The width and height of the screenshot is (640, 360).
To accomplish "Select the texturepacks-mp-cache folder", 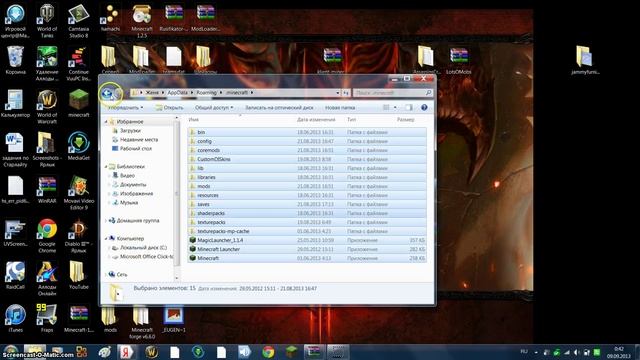I will pos(307,231).
